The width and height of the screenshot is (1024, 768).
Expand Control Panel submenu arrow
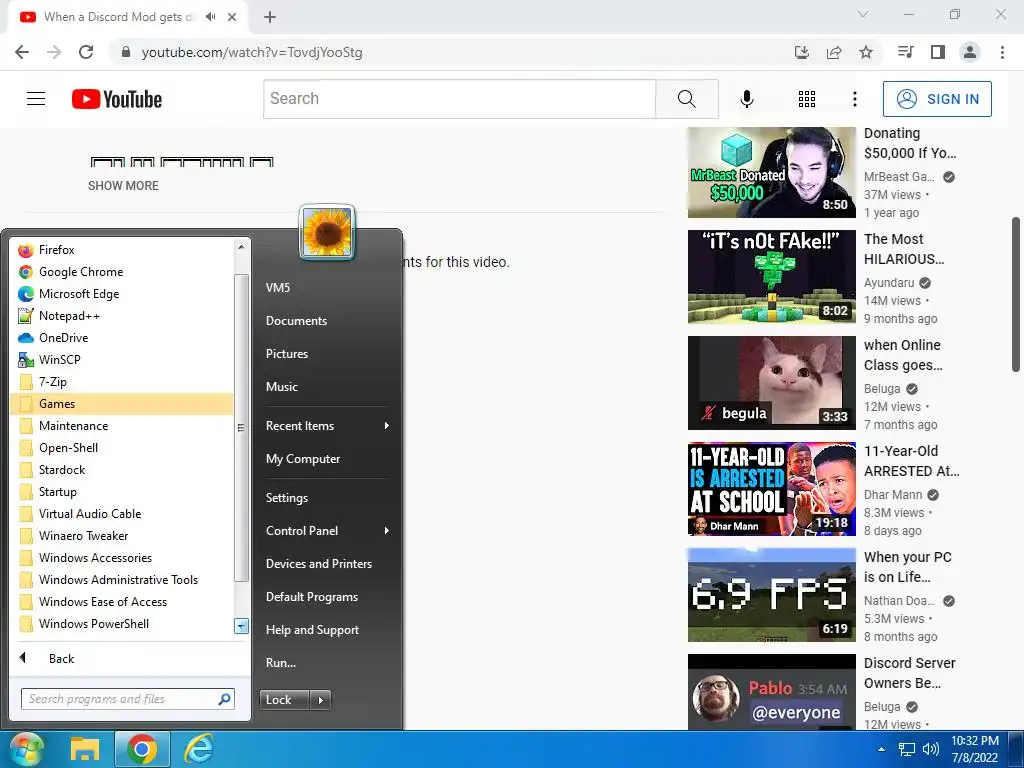coord(387,530)
